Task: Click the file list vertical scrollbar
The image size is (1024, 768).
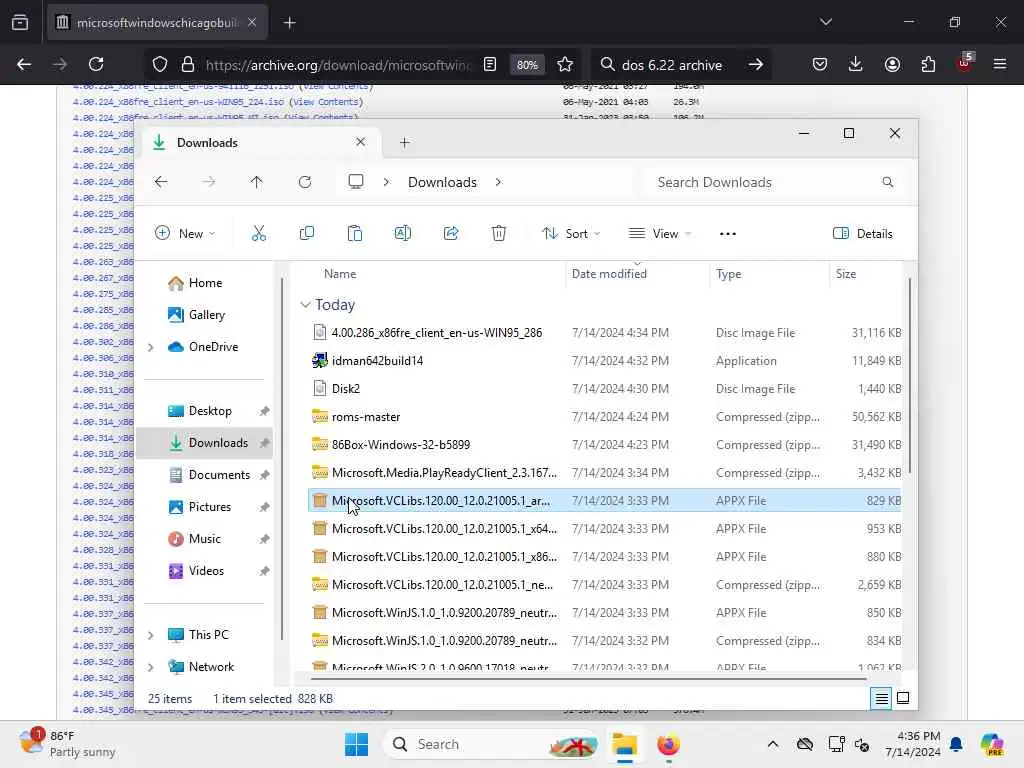Action: tap(909, 376)
